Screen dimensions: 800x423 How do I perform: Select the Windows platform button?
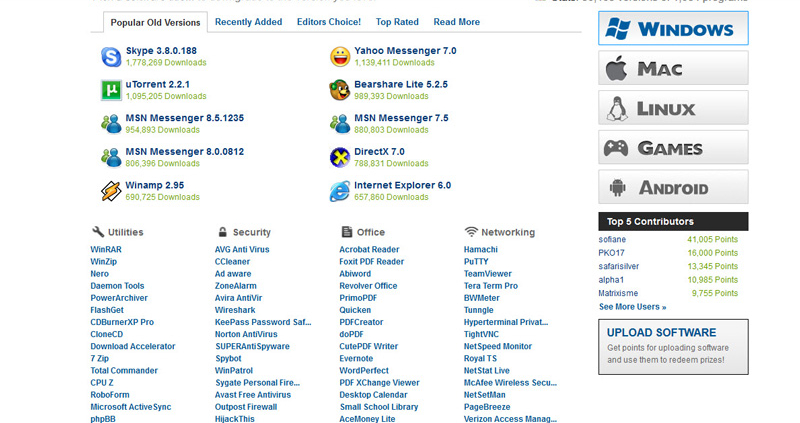point(673,29)
